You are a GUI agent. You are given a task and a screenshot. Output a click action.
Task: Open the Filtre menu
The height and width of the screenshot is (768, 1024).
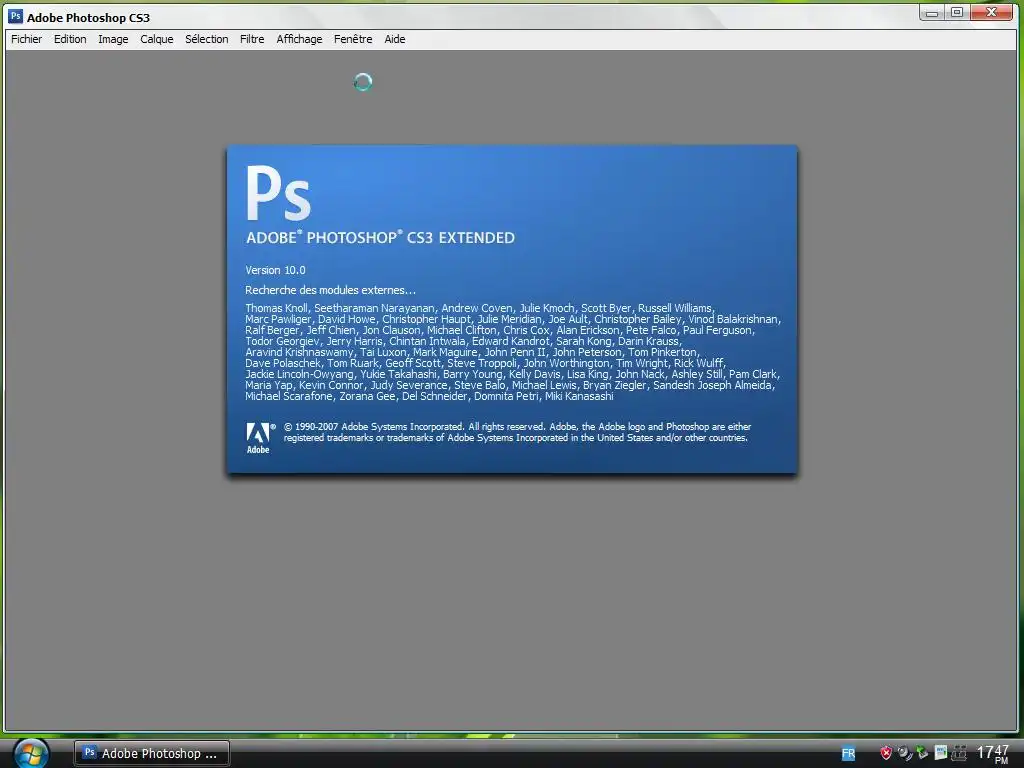pos(252,39)
